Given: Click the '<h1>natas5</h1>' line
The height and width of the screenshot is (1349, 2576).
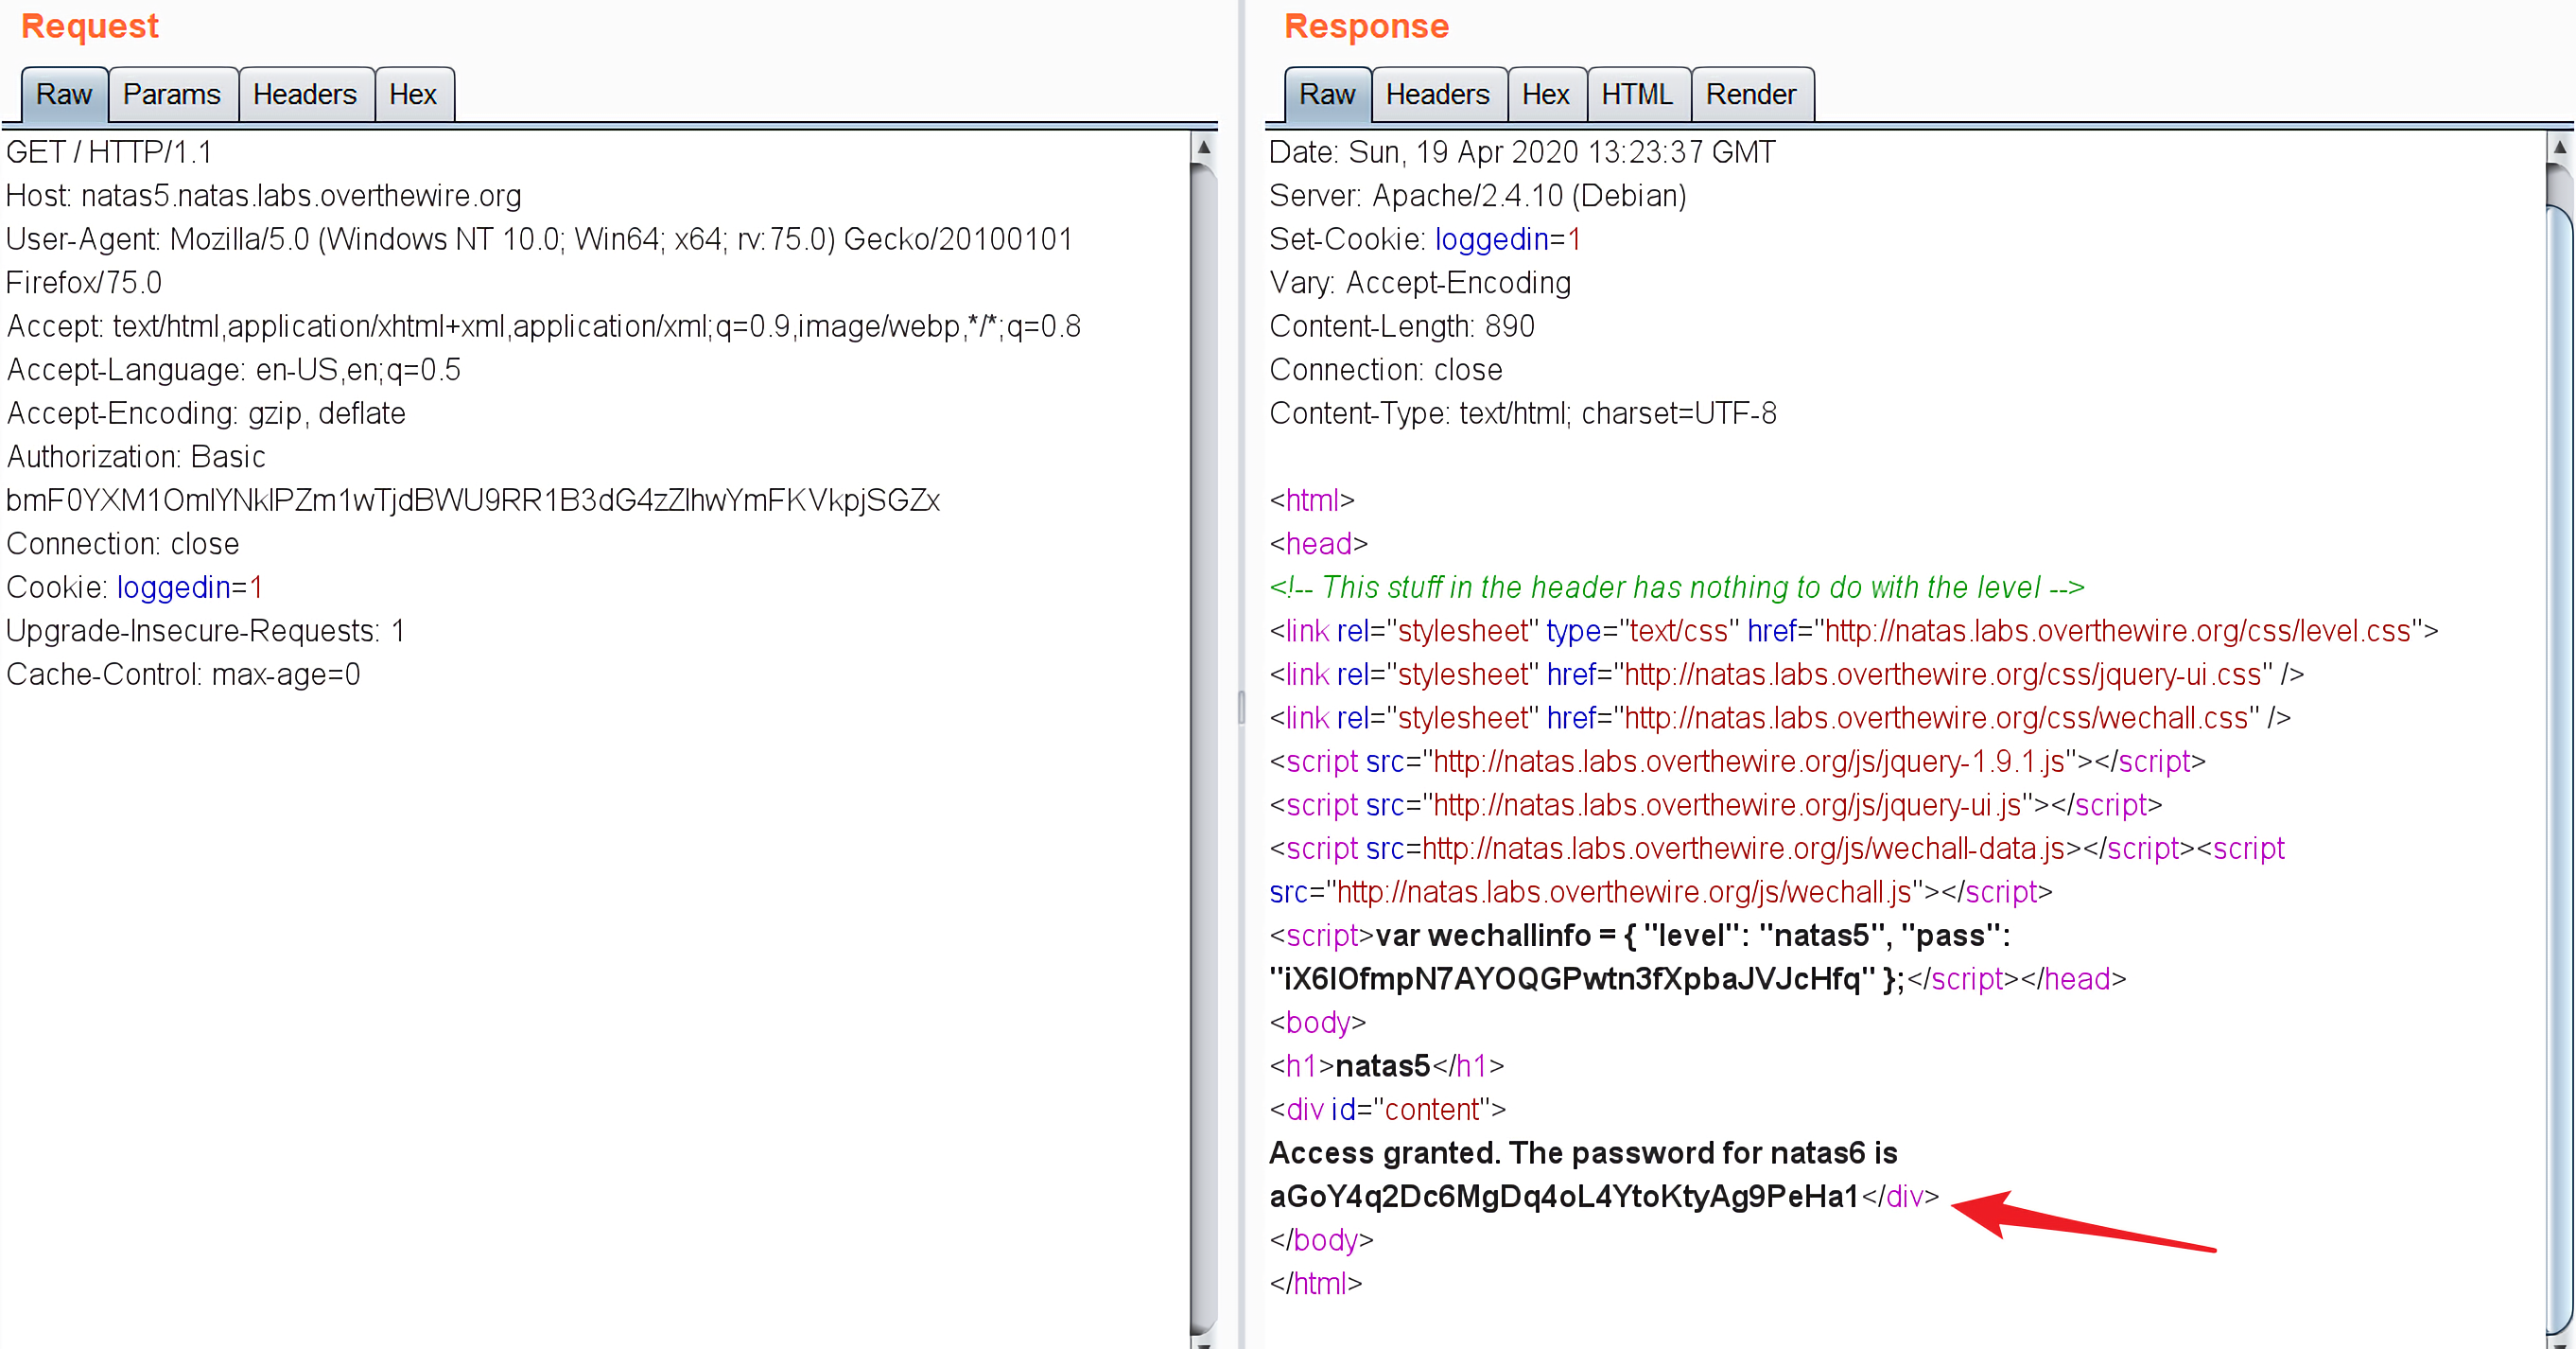Looking at the screenshot, I should point(1387,1066).
